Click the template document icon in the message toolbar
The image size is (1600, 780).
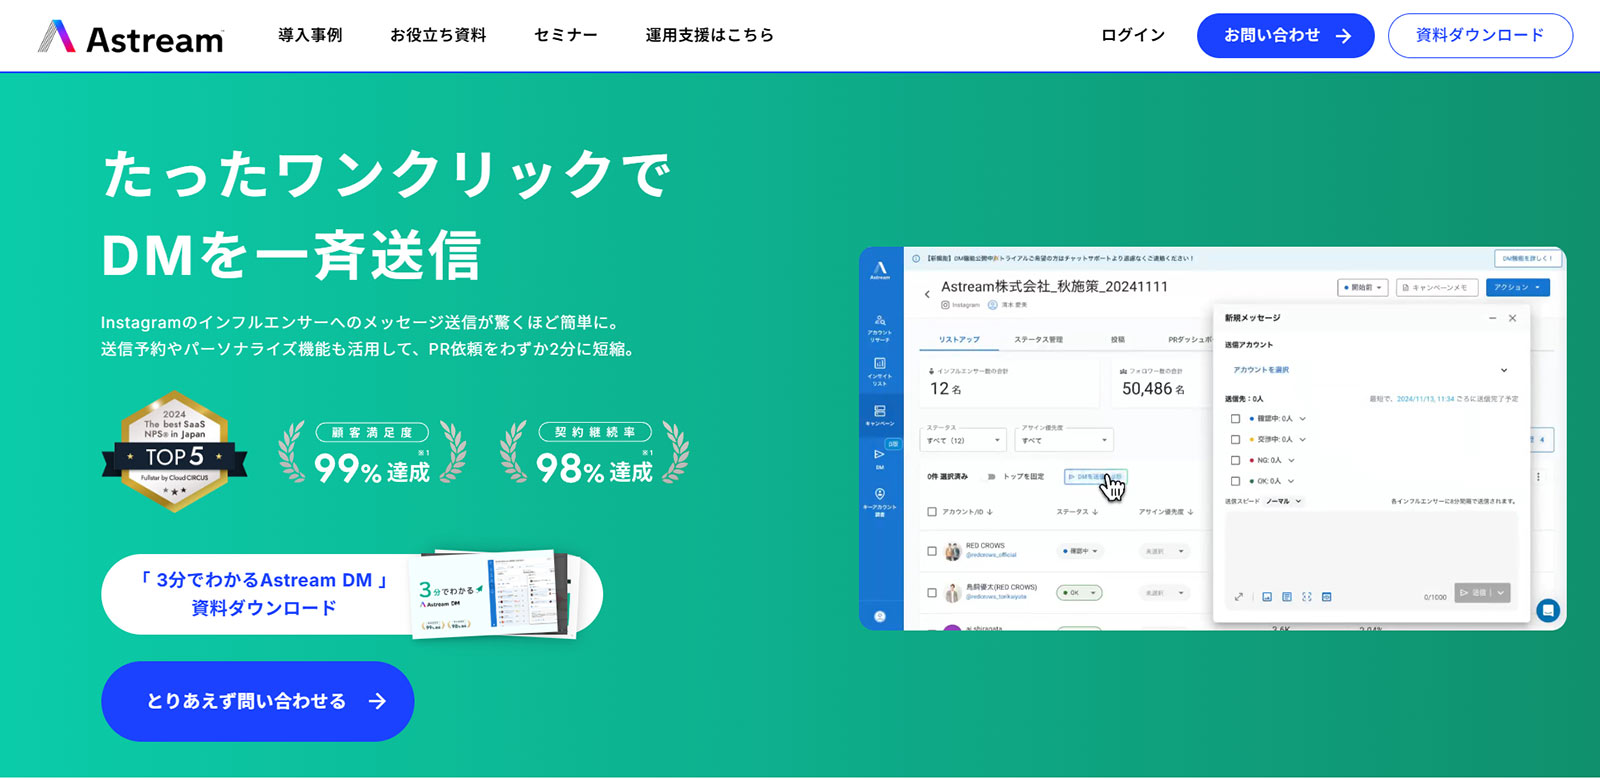(1287, 597)
